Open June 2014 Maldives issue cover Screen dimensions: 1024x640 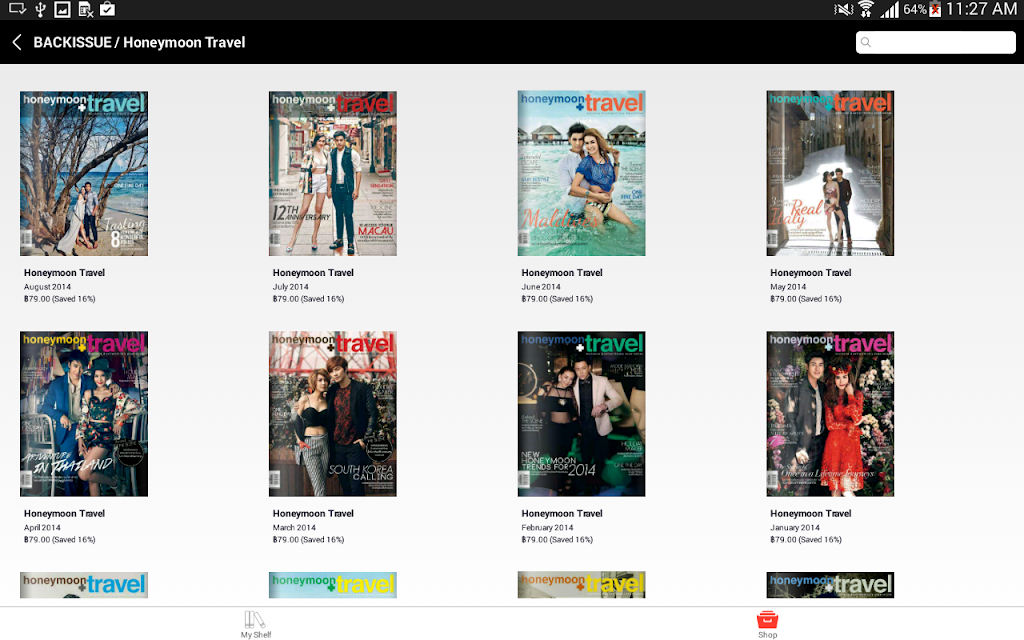pos(581,173)
